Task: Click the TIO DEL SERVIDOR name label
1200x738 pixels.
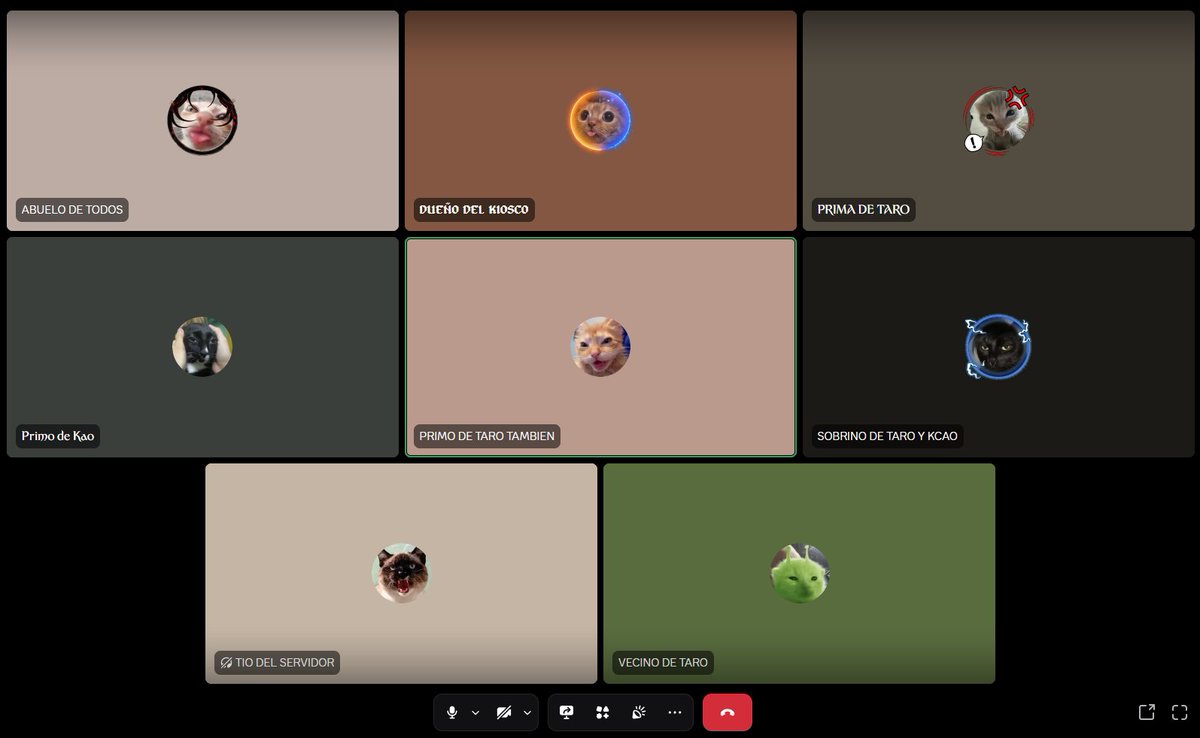Action: click(x=277, y=662)
